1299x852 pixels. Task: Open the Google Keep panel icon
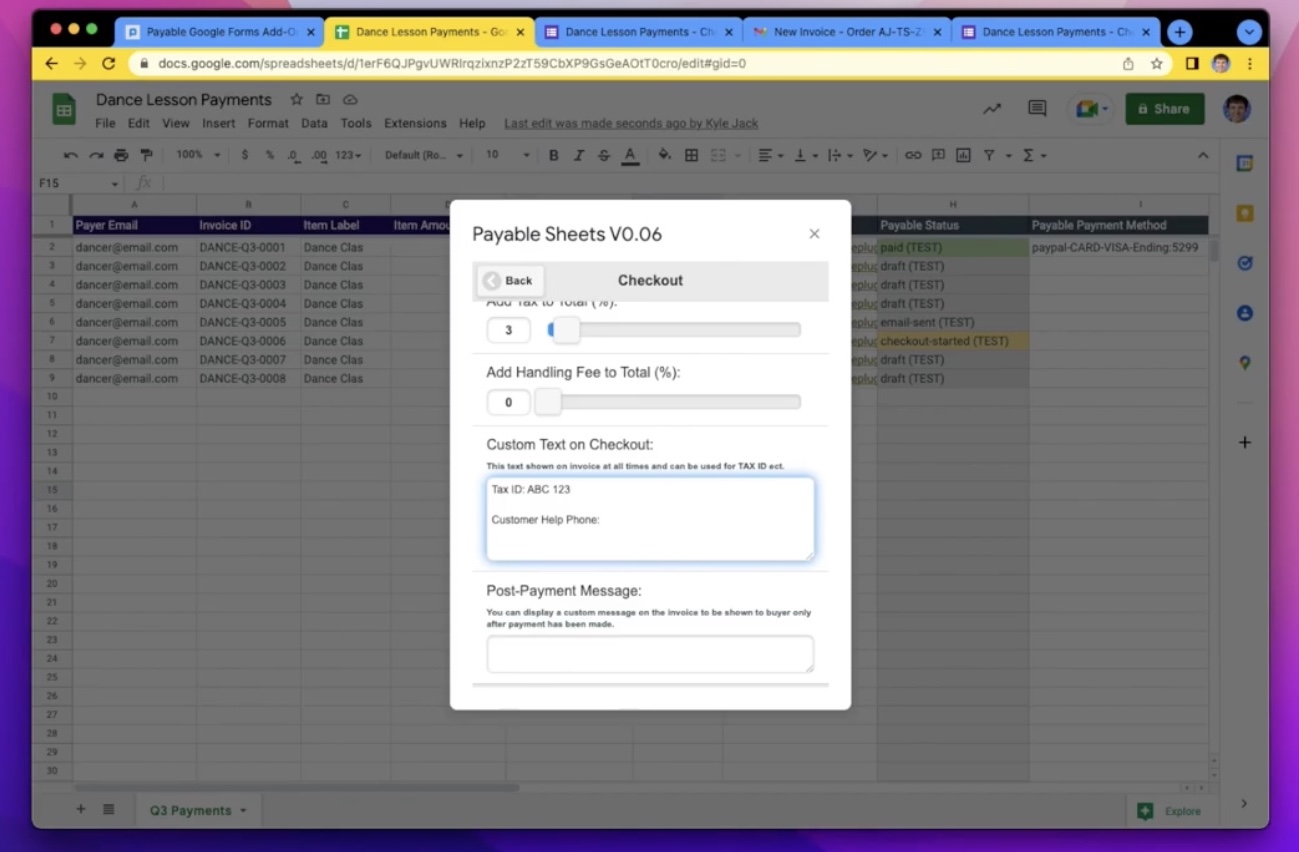(1244, 215)
